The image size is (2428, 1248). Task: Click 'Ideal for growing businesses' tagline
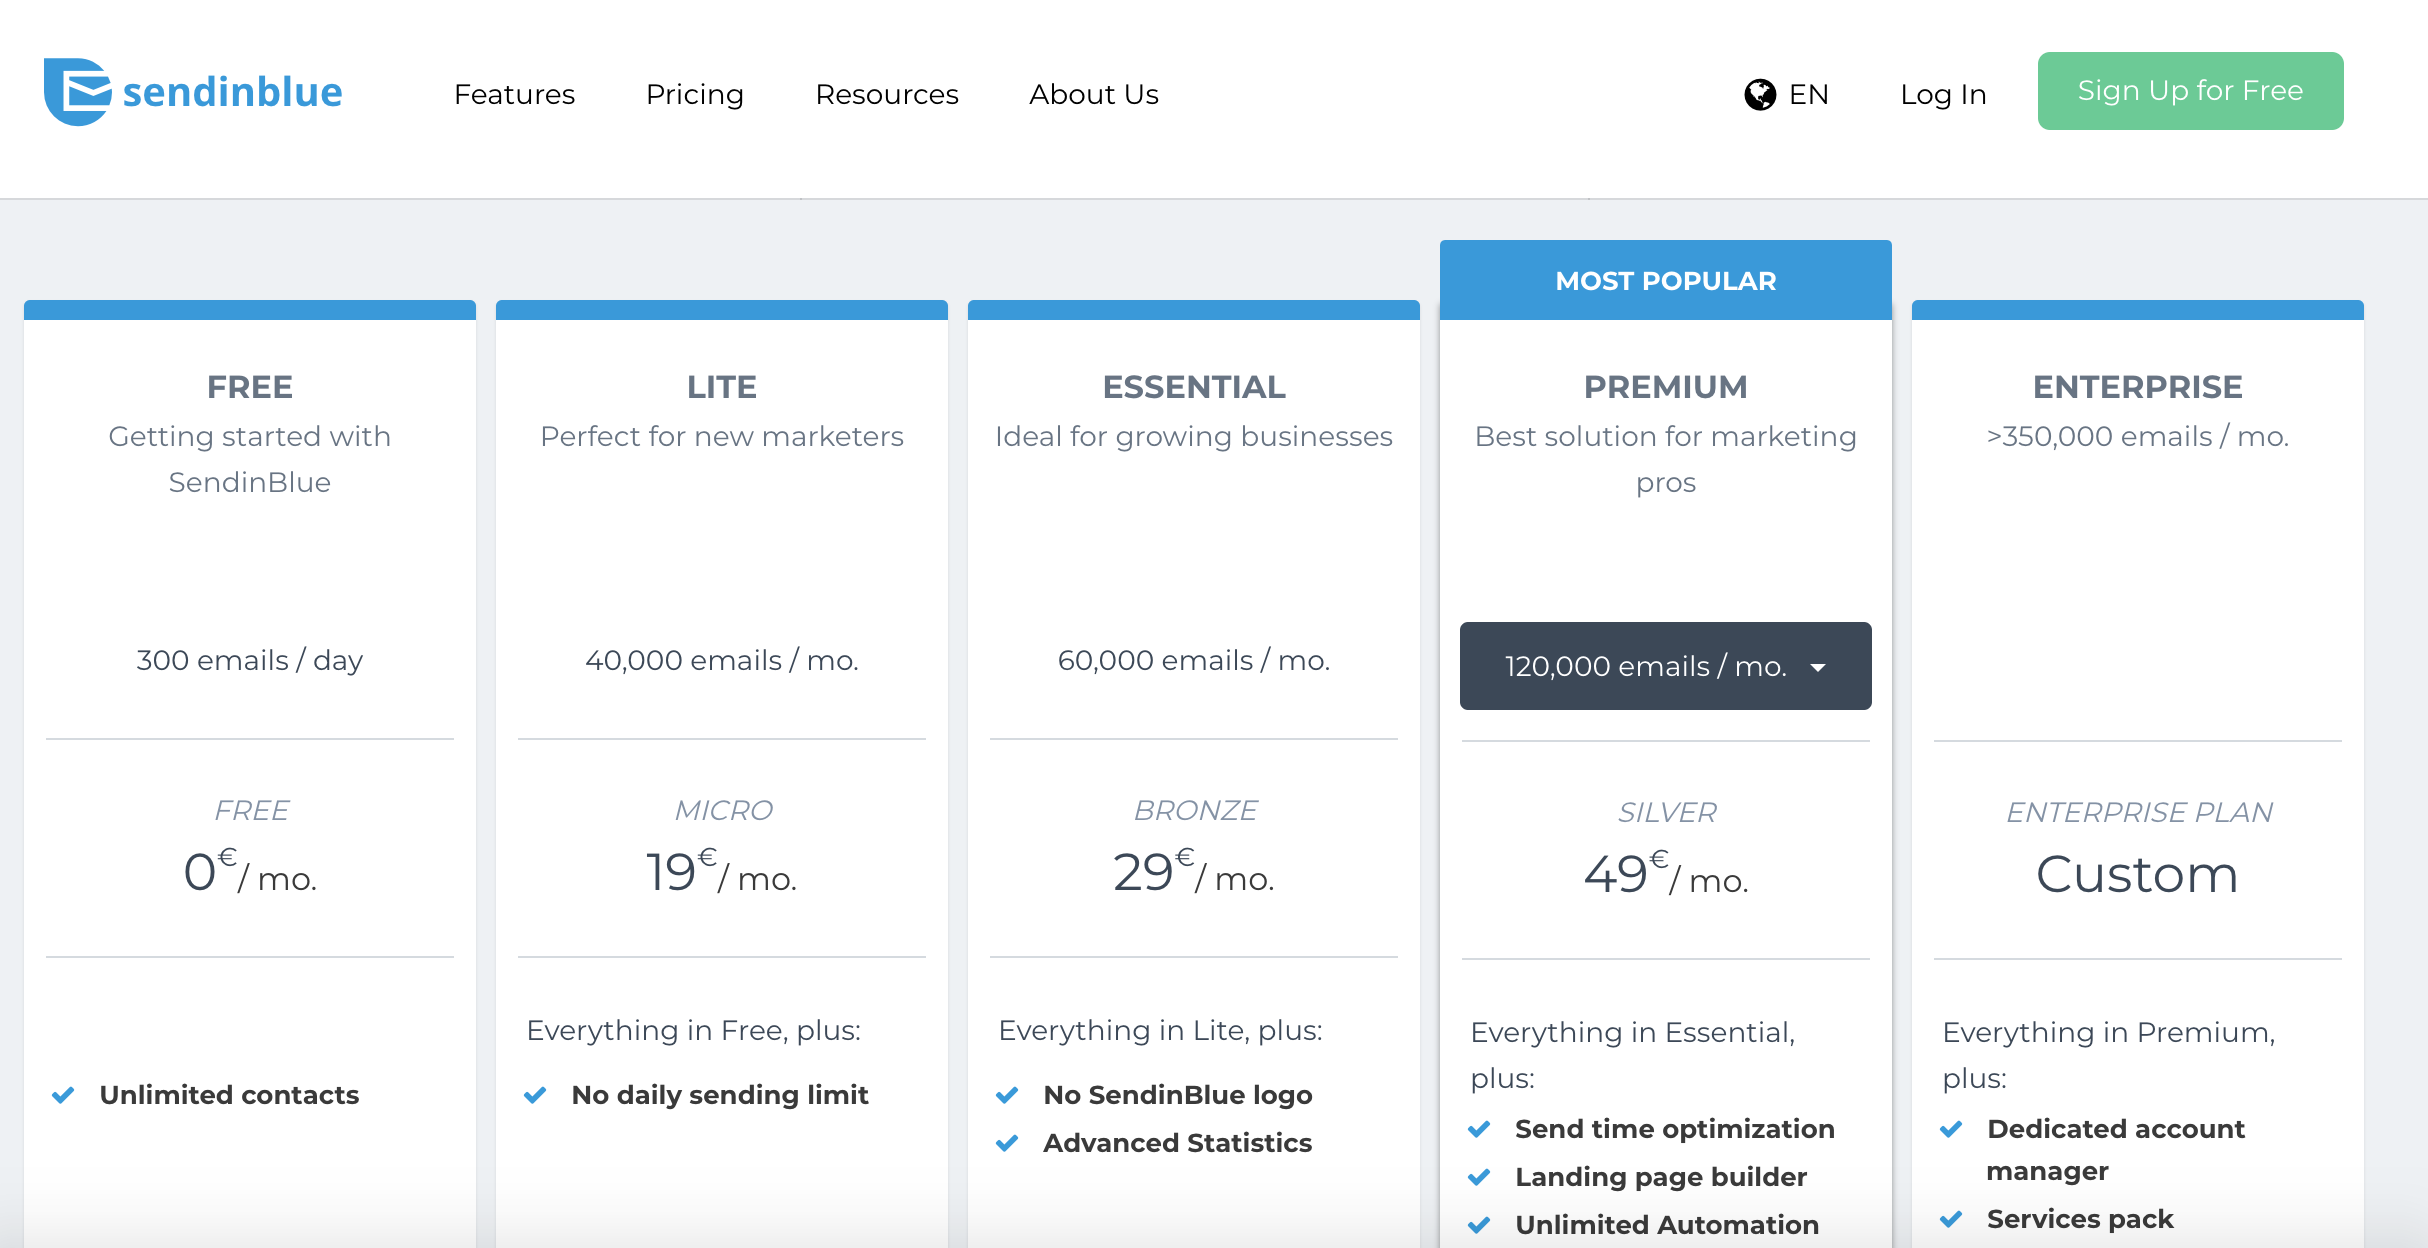[1194, 436]
